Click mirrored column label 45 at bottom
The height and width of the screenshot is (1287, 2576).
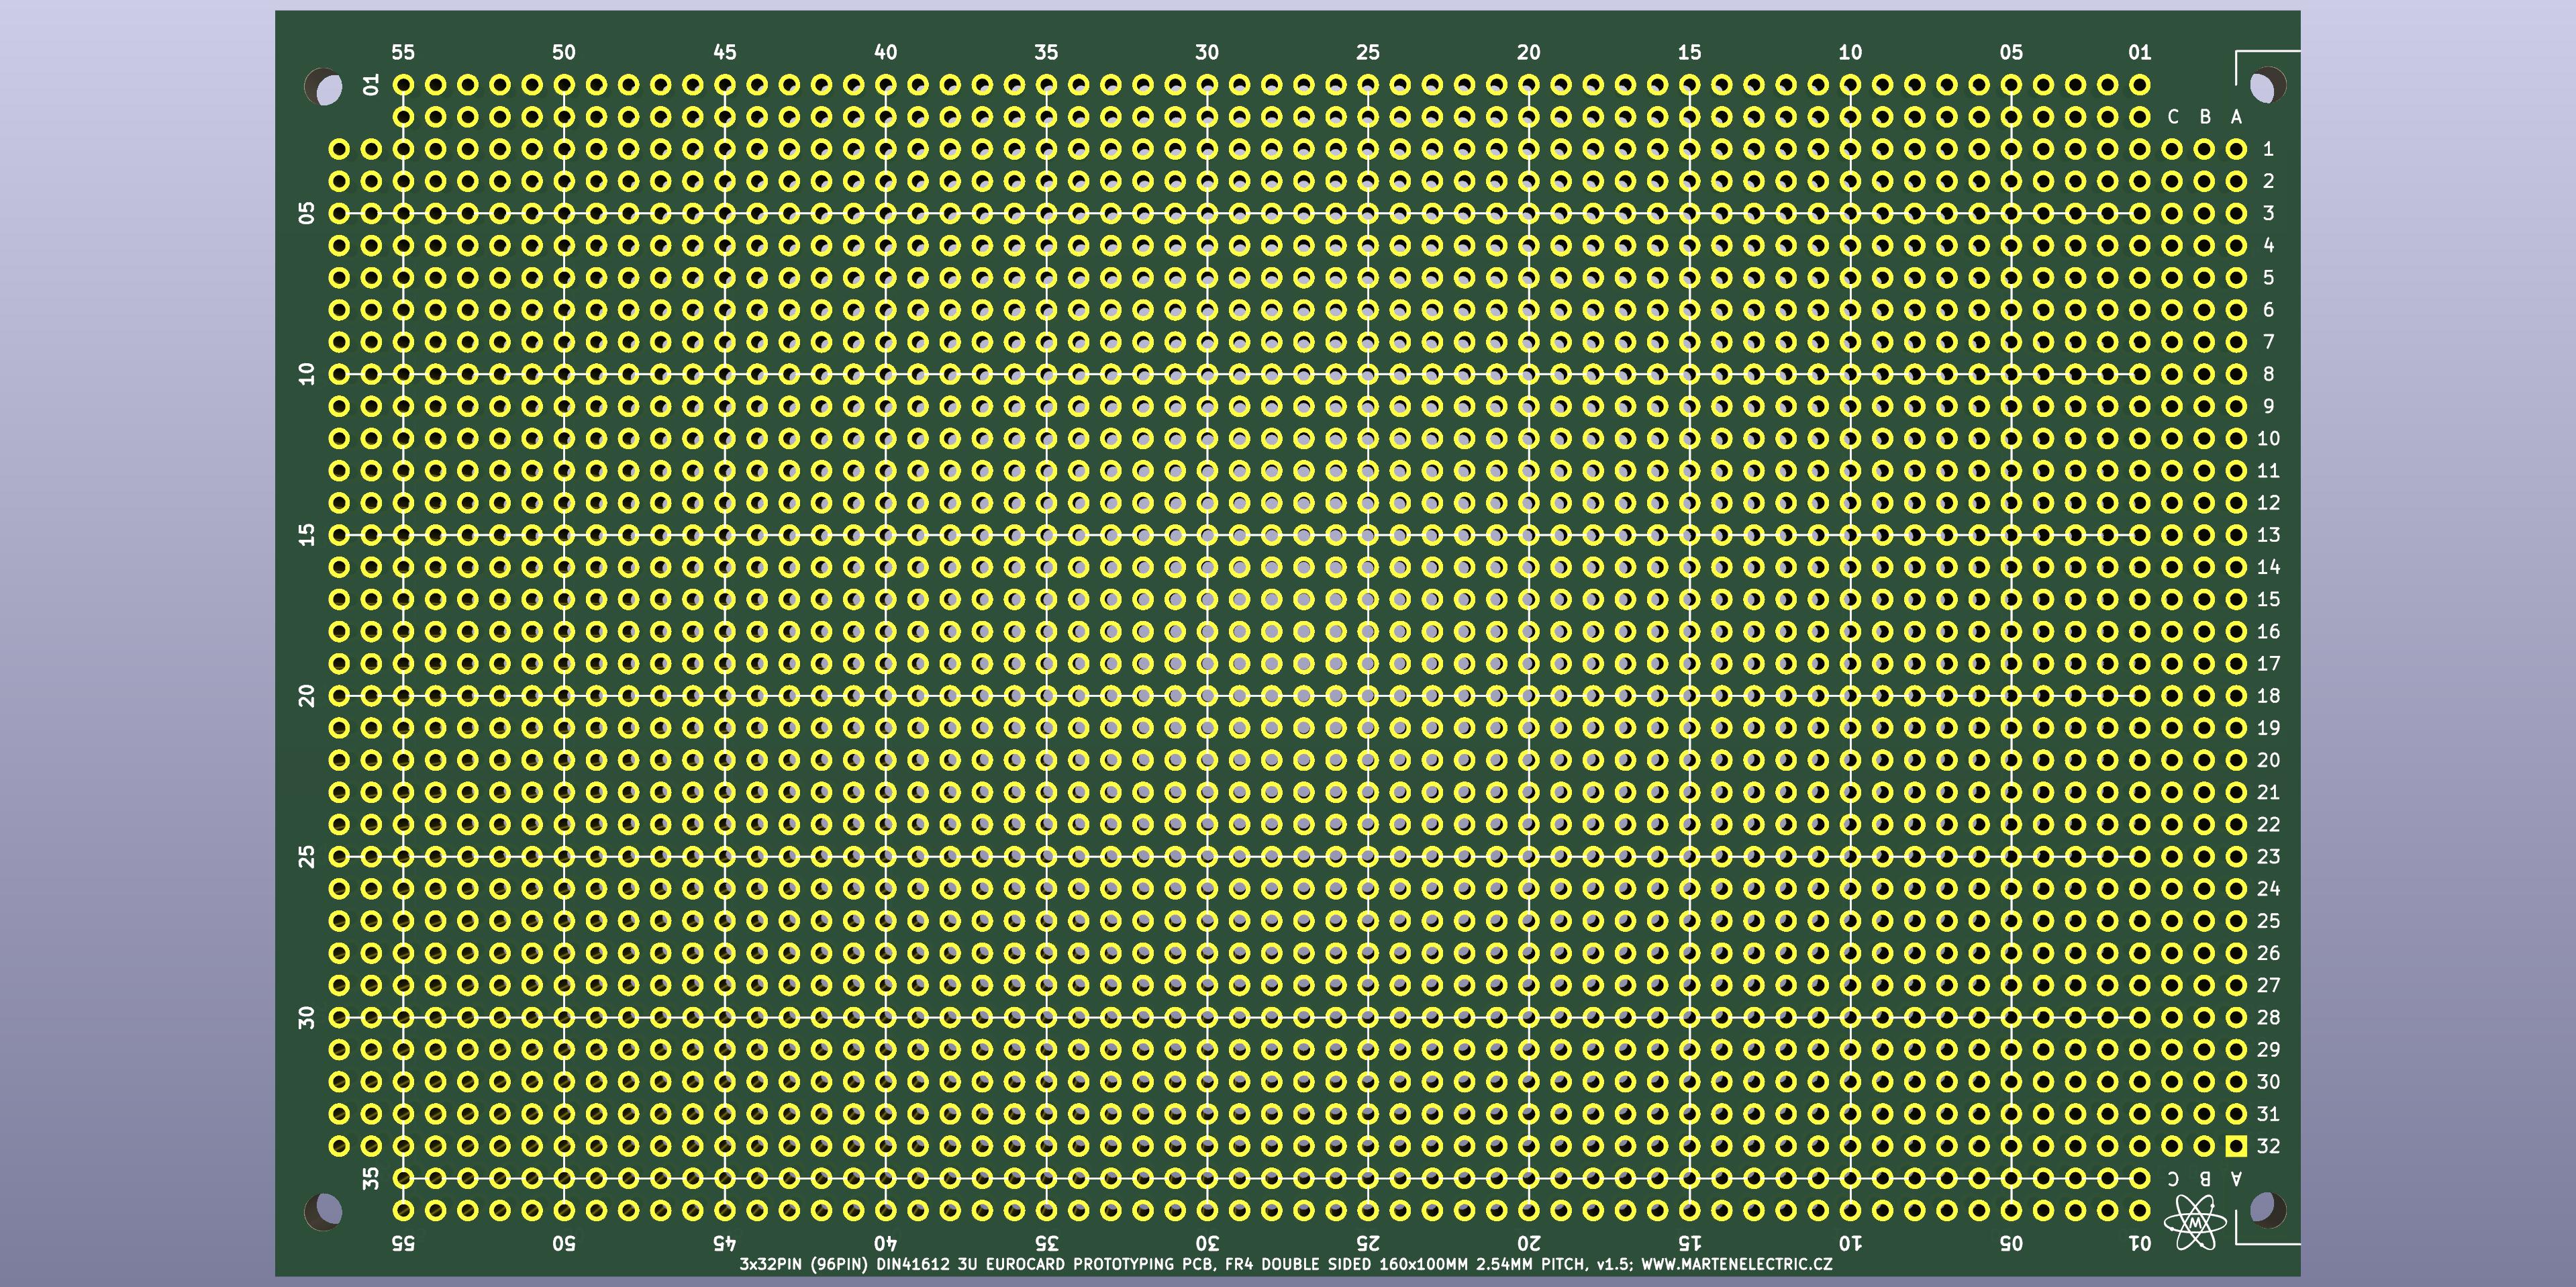(x=724, y=1243)
